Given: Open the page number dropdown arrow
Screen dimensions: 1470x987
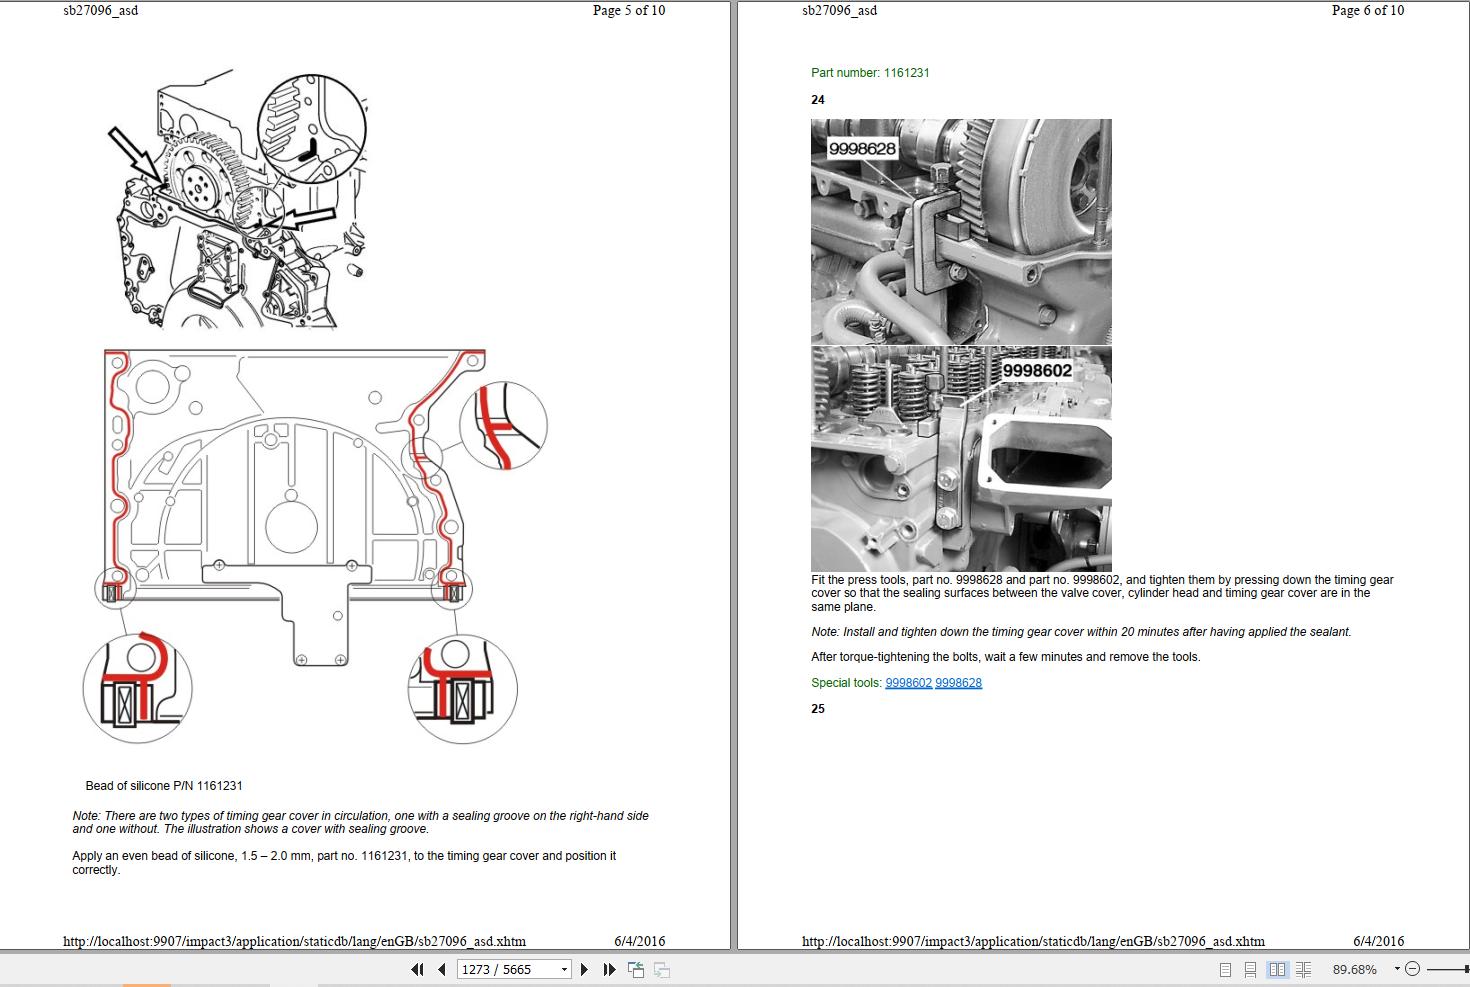Looking at the screenshot, I should 564,969.
